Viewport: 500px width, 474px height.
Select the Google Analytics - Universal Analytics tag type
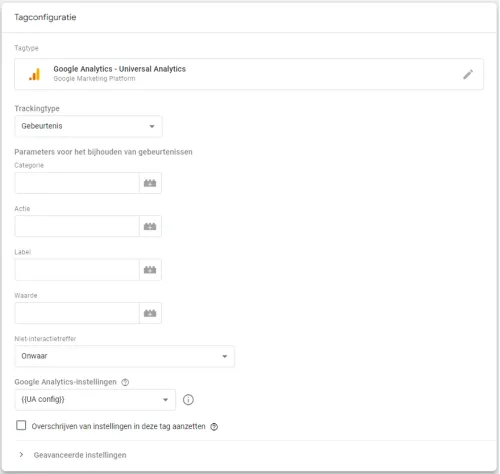249,74
